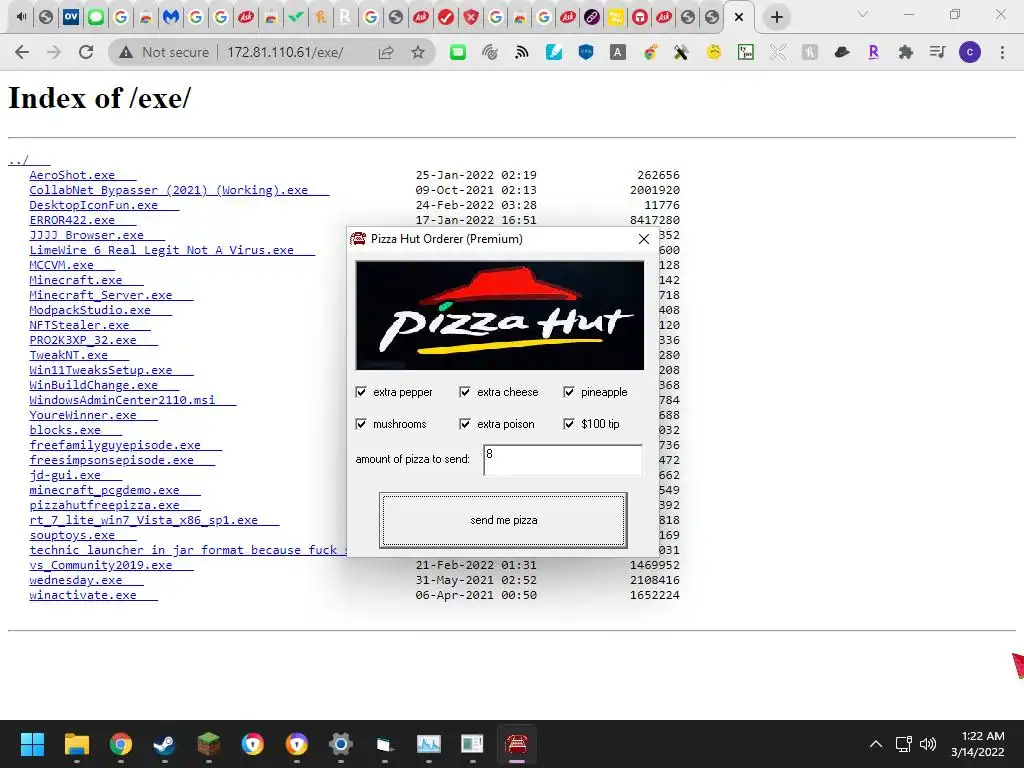Click the grey letter A extension icon
Screen dimensions: 1024x768
click(x=617, y=52)
